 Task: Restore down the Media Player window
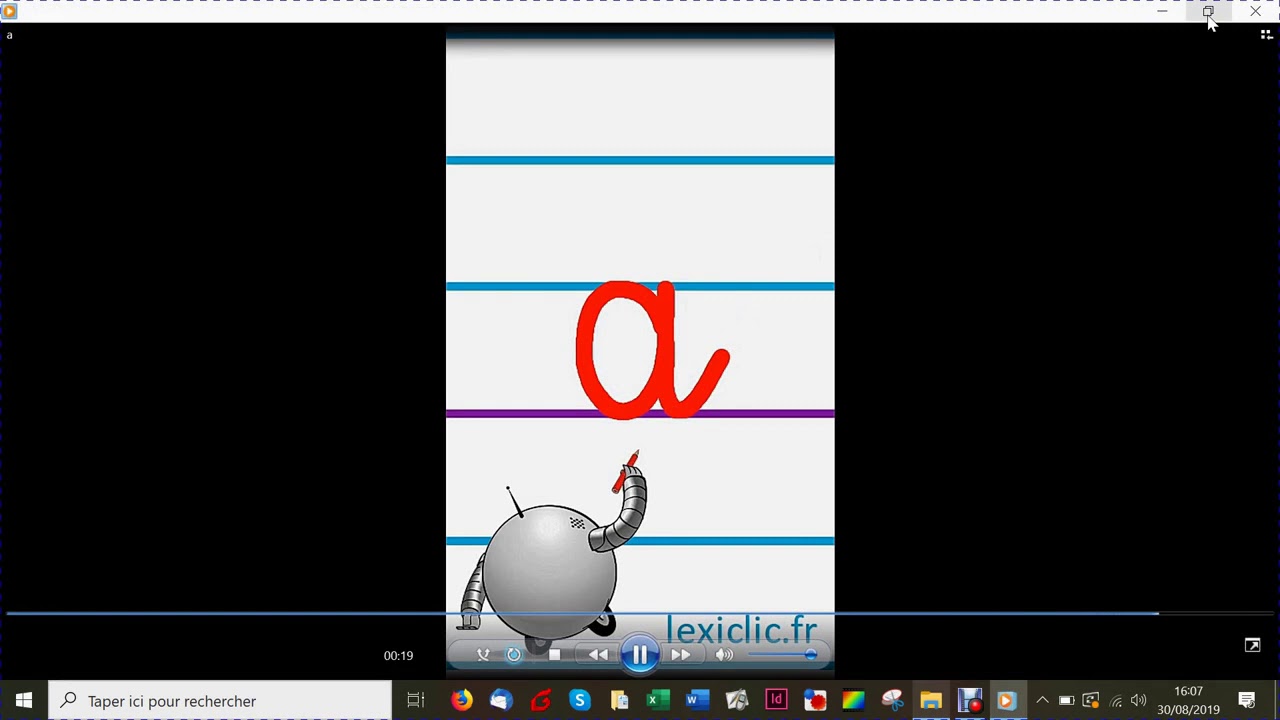tap(1208, 11)
